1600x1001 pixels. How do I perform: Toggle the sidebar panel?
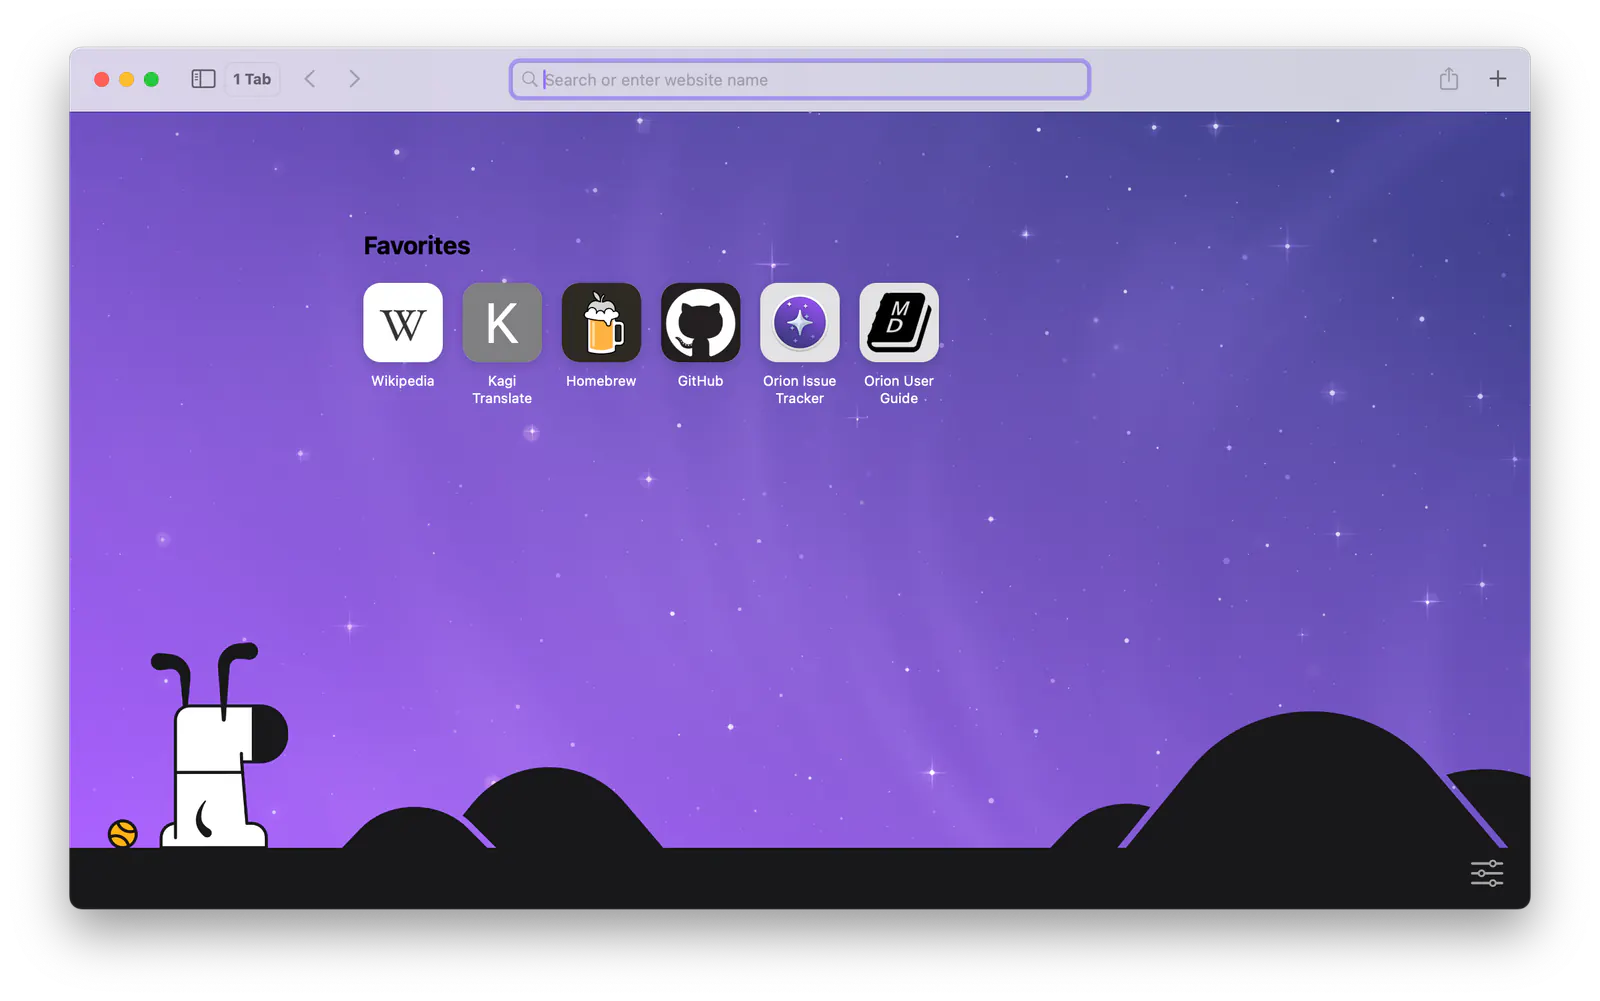click(203, 79)
